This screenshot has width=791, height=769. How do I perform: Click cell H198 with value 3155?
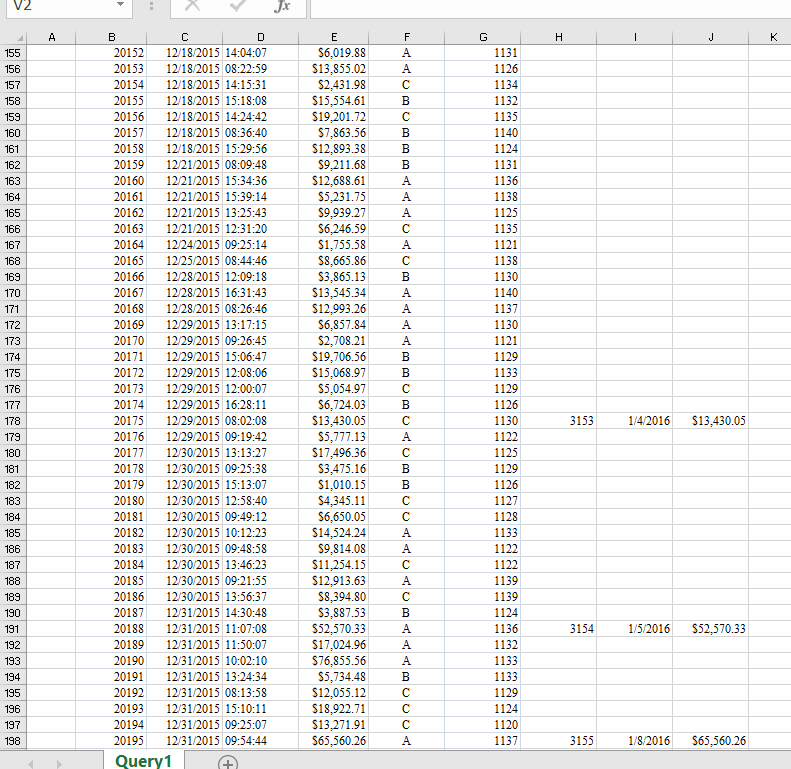[x=559, y=741]
